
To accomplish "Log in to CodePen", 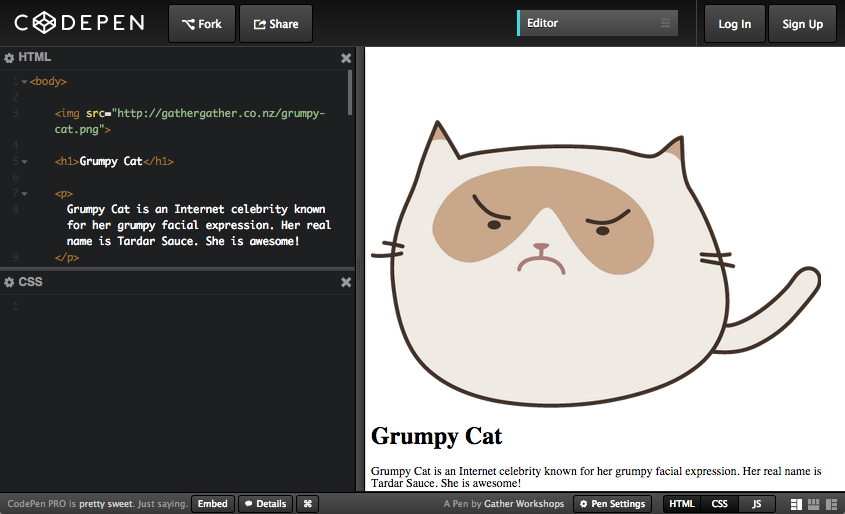I will (x=735, y=24).
